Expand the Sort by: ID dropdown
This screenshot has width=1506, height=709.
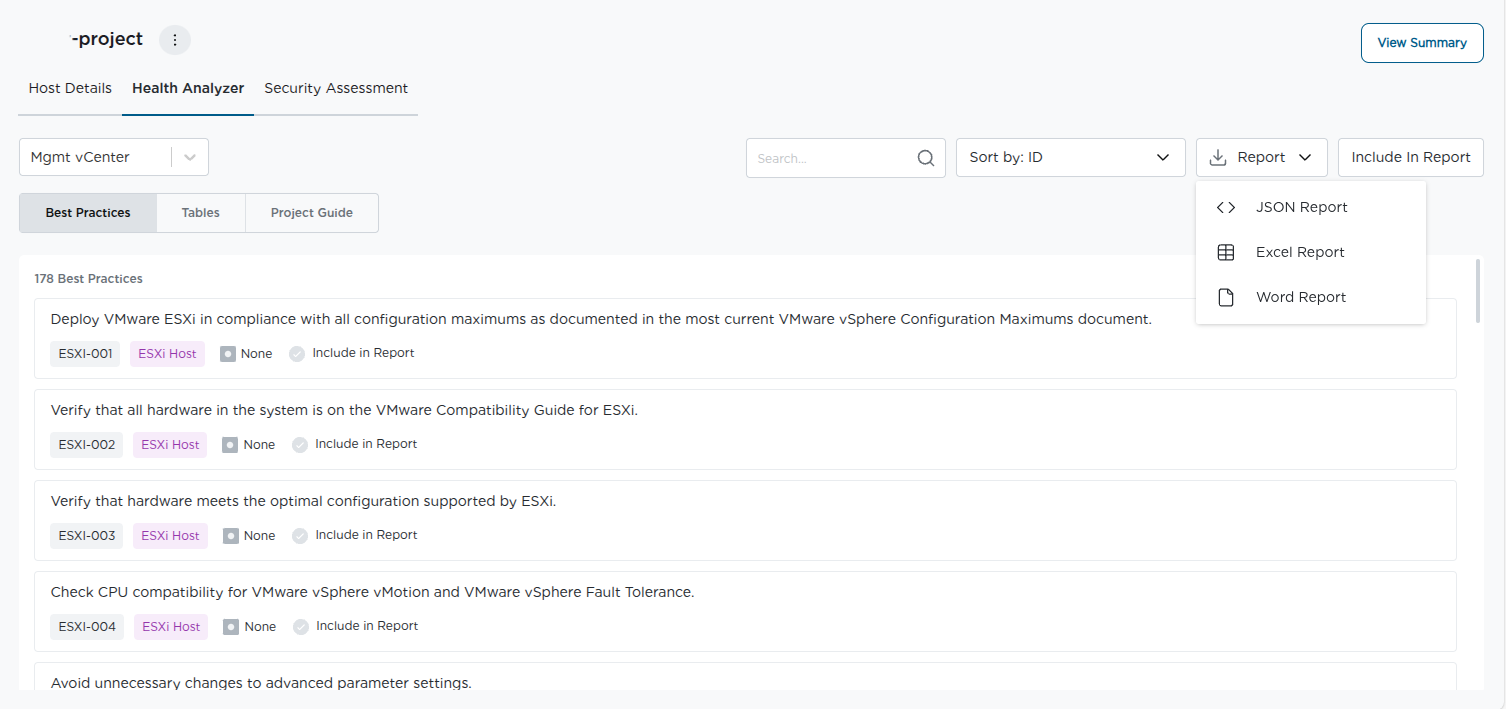1162,157
